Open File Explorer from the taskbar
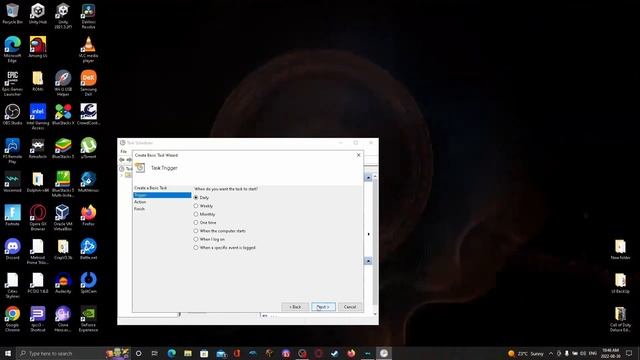The height and width of the screenshot is (360, 640). 188,353
